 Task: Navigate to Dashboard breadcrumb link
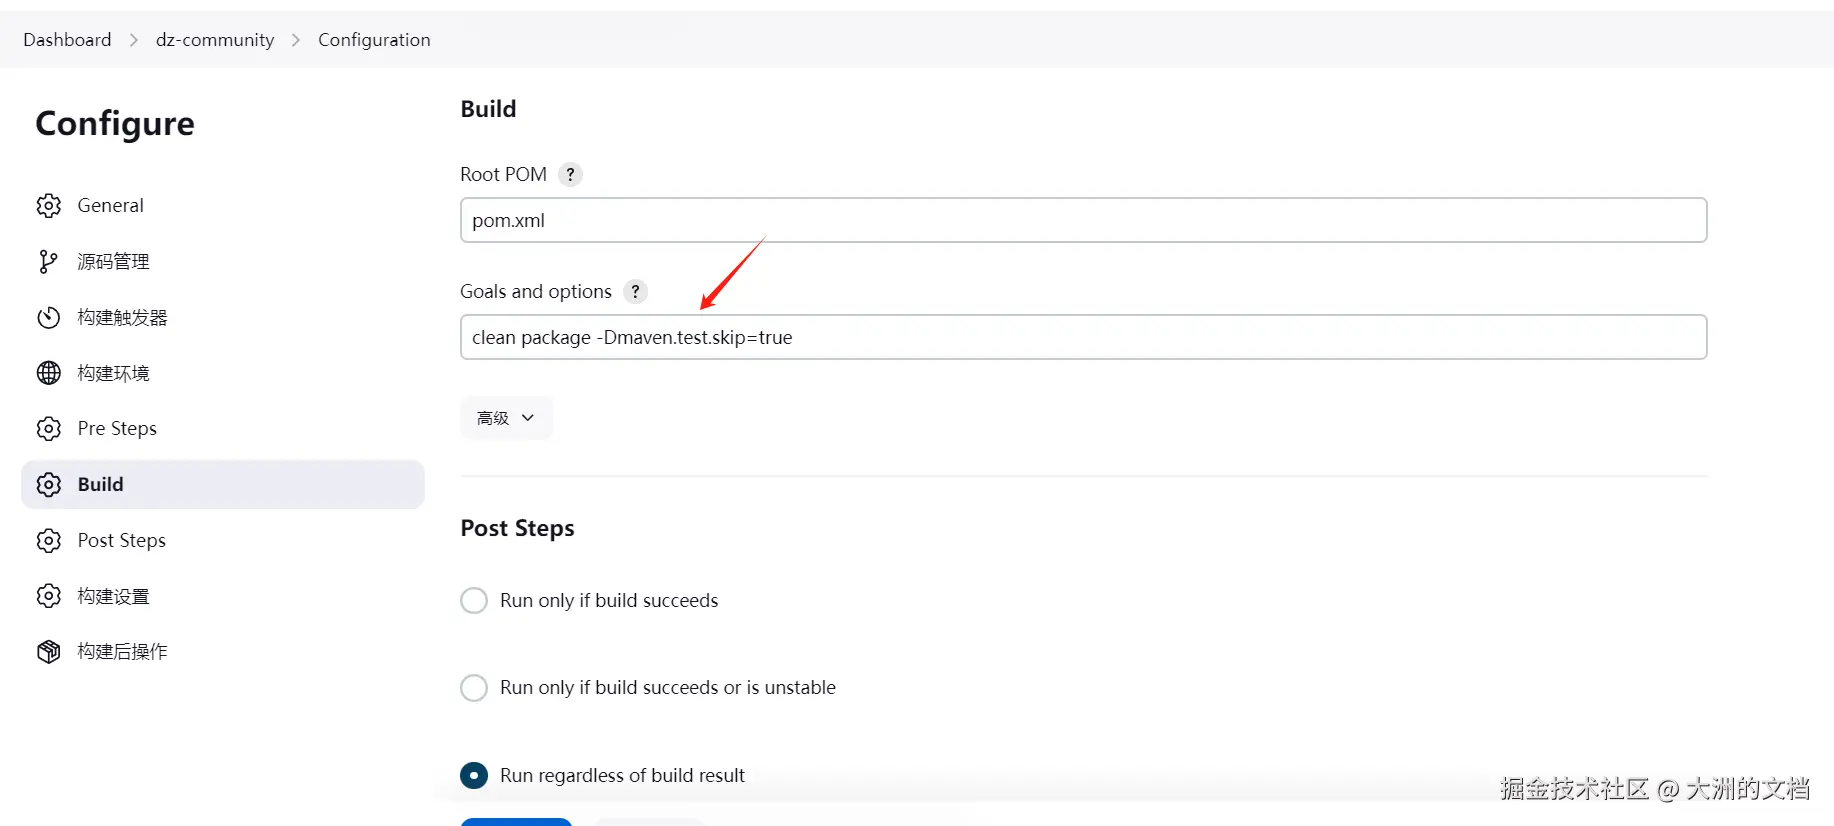tap(67, 40)
